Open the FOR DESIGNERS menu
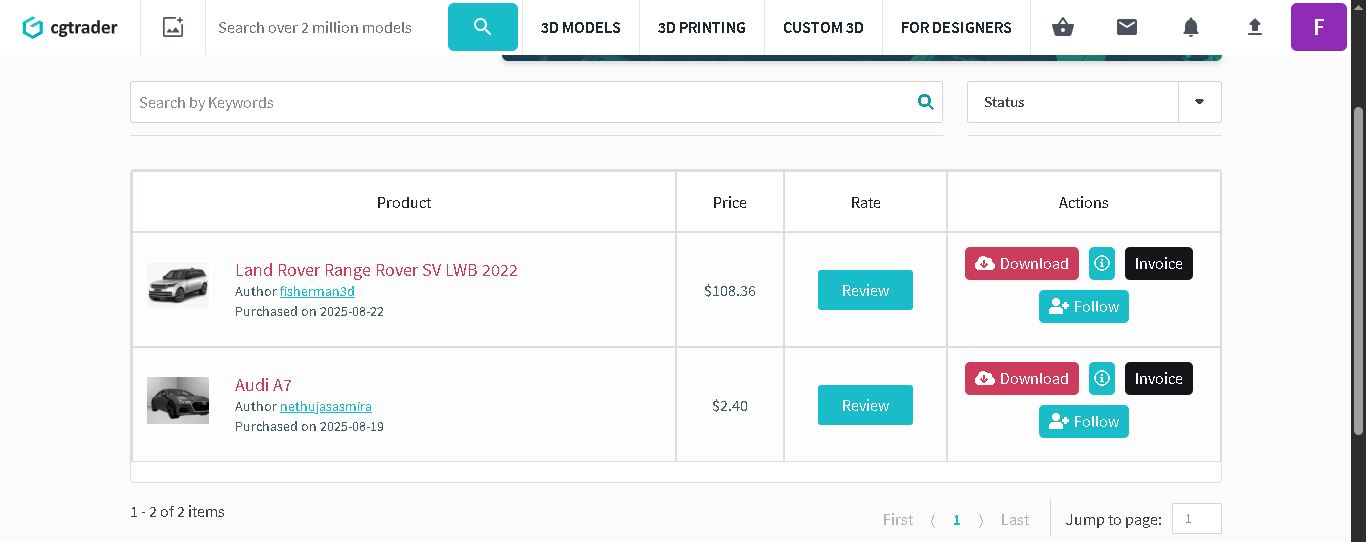 [955, 27]
